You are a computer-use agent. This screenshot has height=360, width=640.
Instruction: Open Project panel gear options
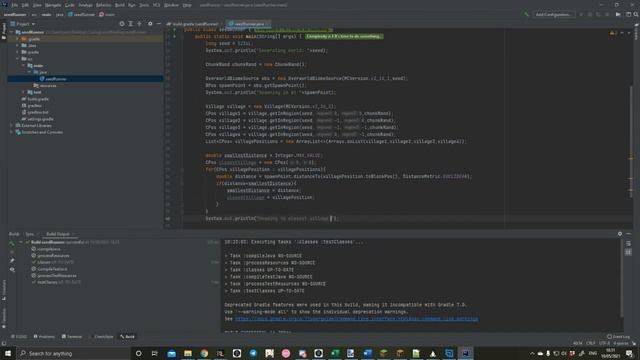point(150,24)
